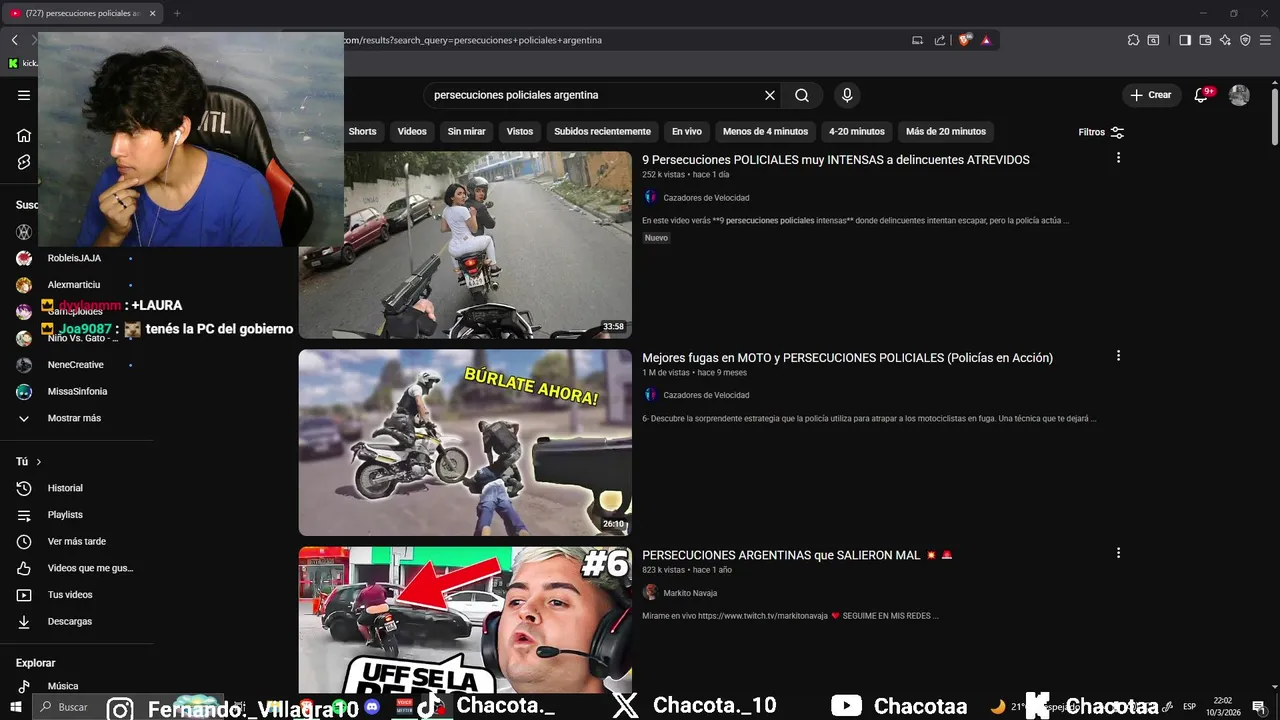Viewport: 1280px width, 720px height.
Task: Open title 9 Persecuciones POLICIALES muy INTENSAS
Action: tap(836, 160)
